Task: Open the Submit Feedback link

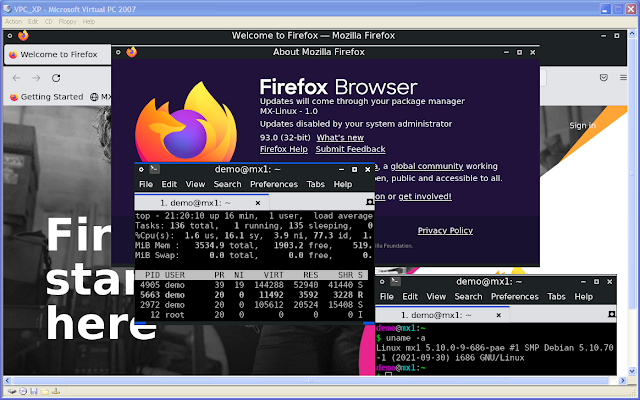Action: pos(350,149)
